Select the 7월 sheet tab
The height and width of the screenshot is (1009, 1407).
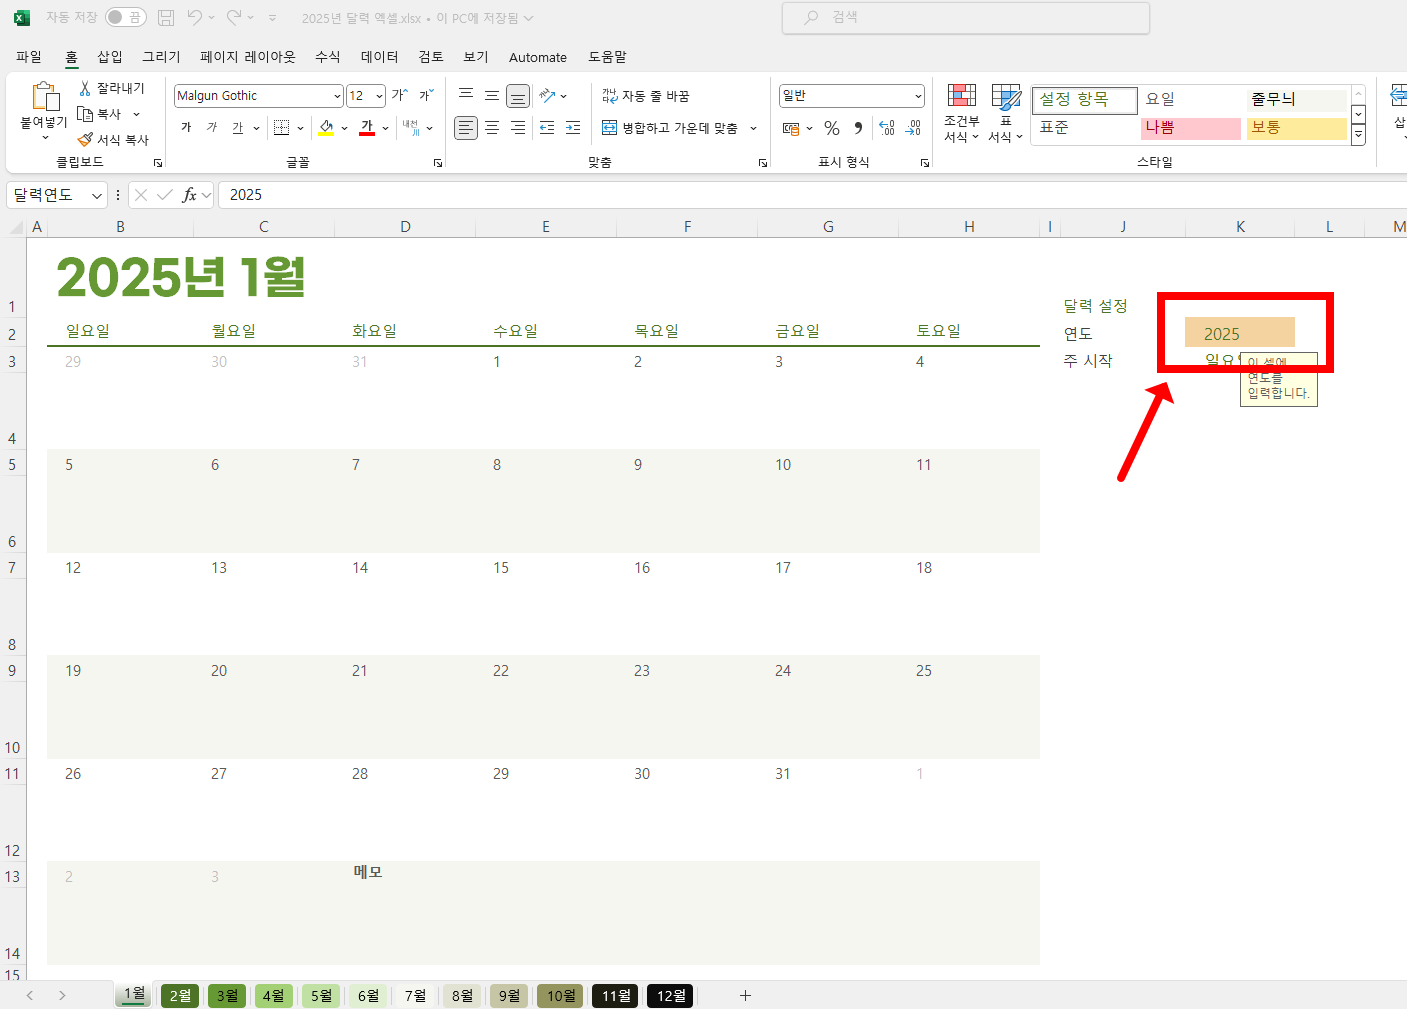tap(415, 996)
